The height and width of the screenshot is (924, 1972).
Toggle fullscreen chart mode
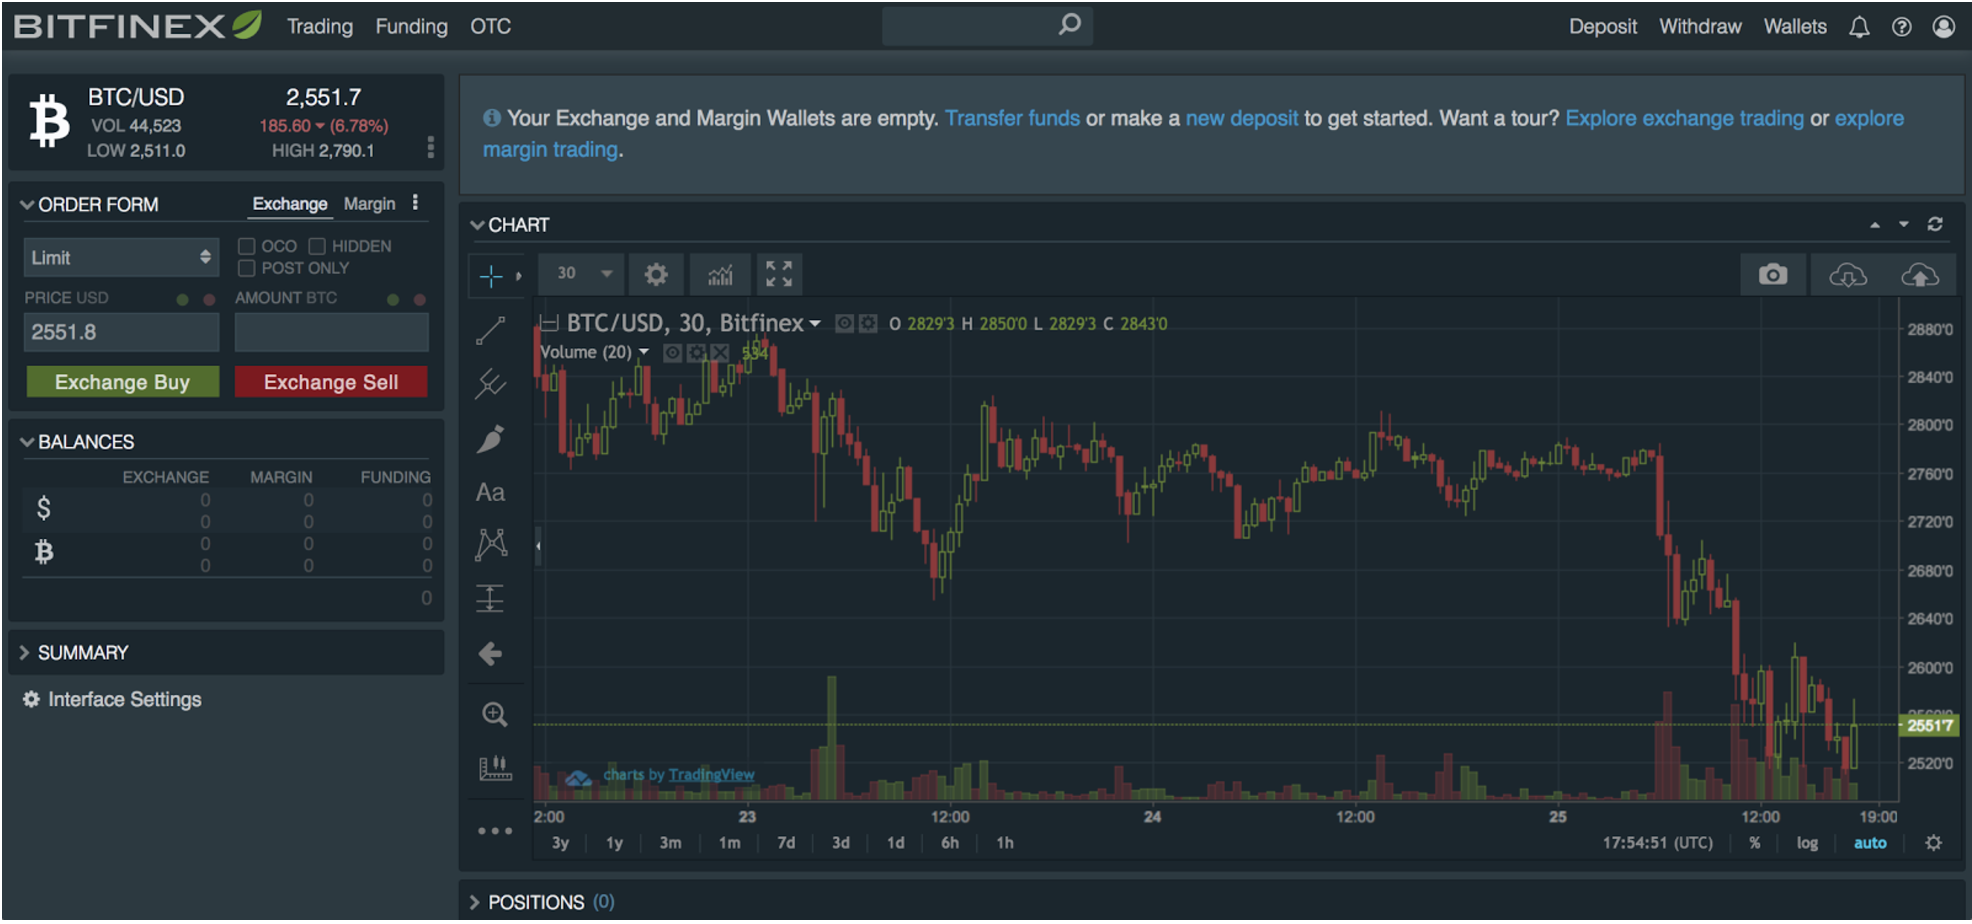(779, 274)
